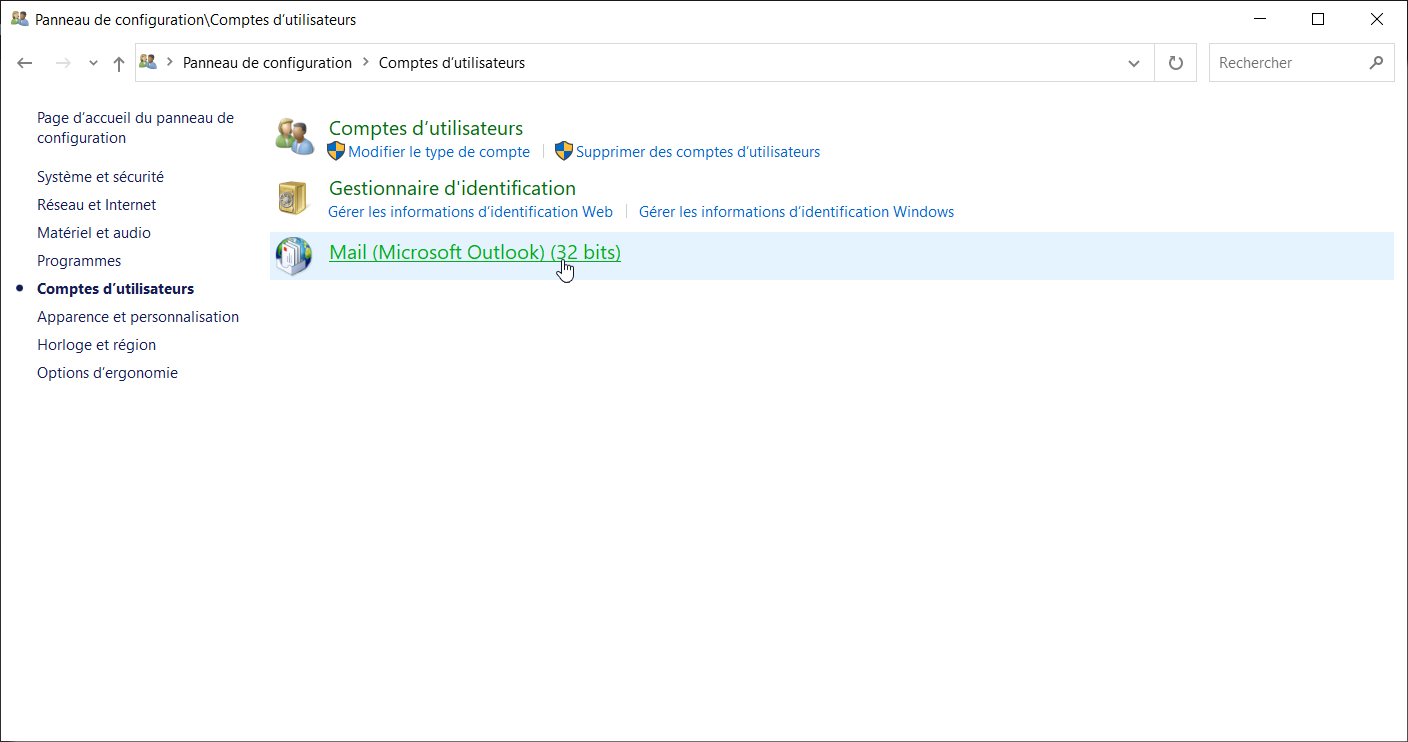Expand breadcrumb chevron after Panneau de configuration
The height and width of the screenshot is (742, 1408).
[365, 63]
